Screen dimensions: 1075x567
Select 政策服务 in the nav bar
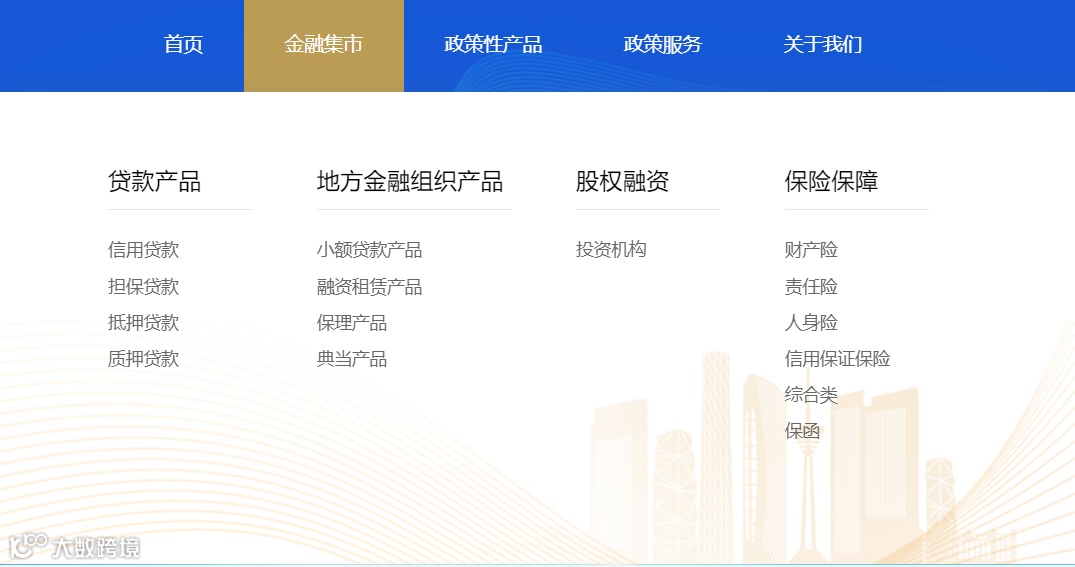coord(662,45)
